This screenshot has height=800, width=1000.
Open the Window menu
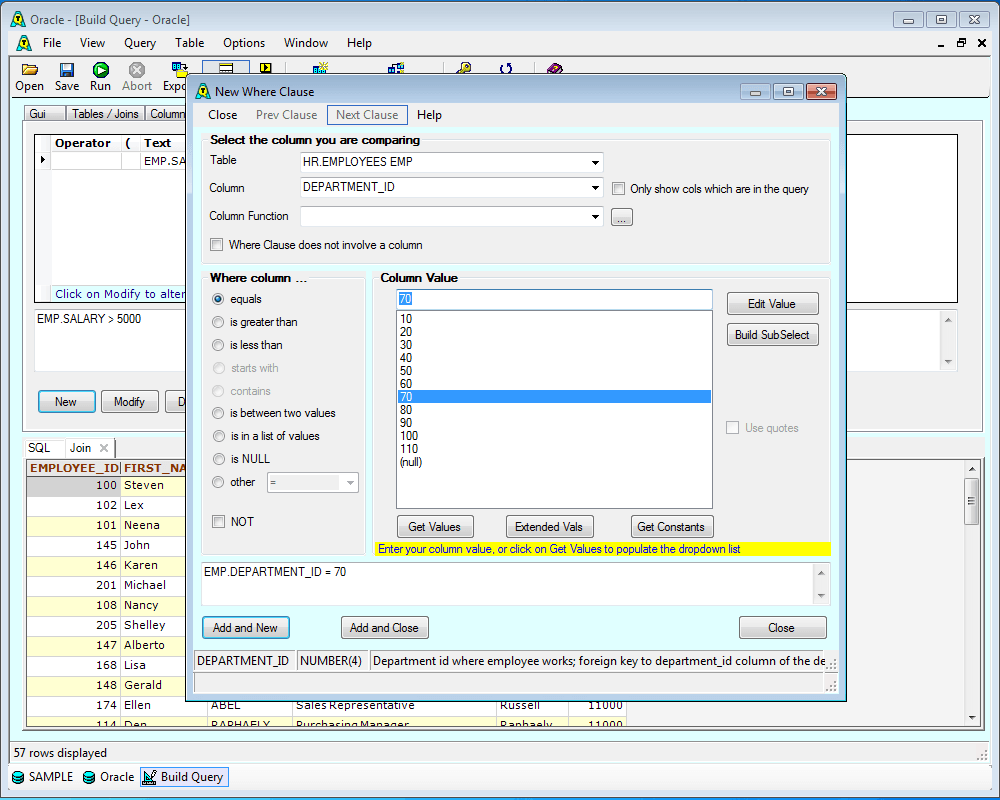[305, 43]
